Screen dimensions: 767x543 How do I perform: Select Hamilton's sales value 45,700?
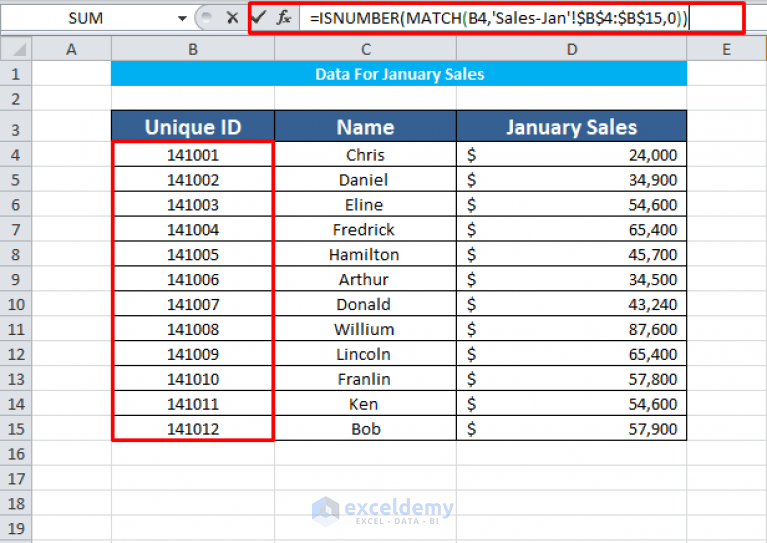(x=571, y=254)
